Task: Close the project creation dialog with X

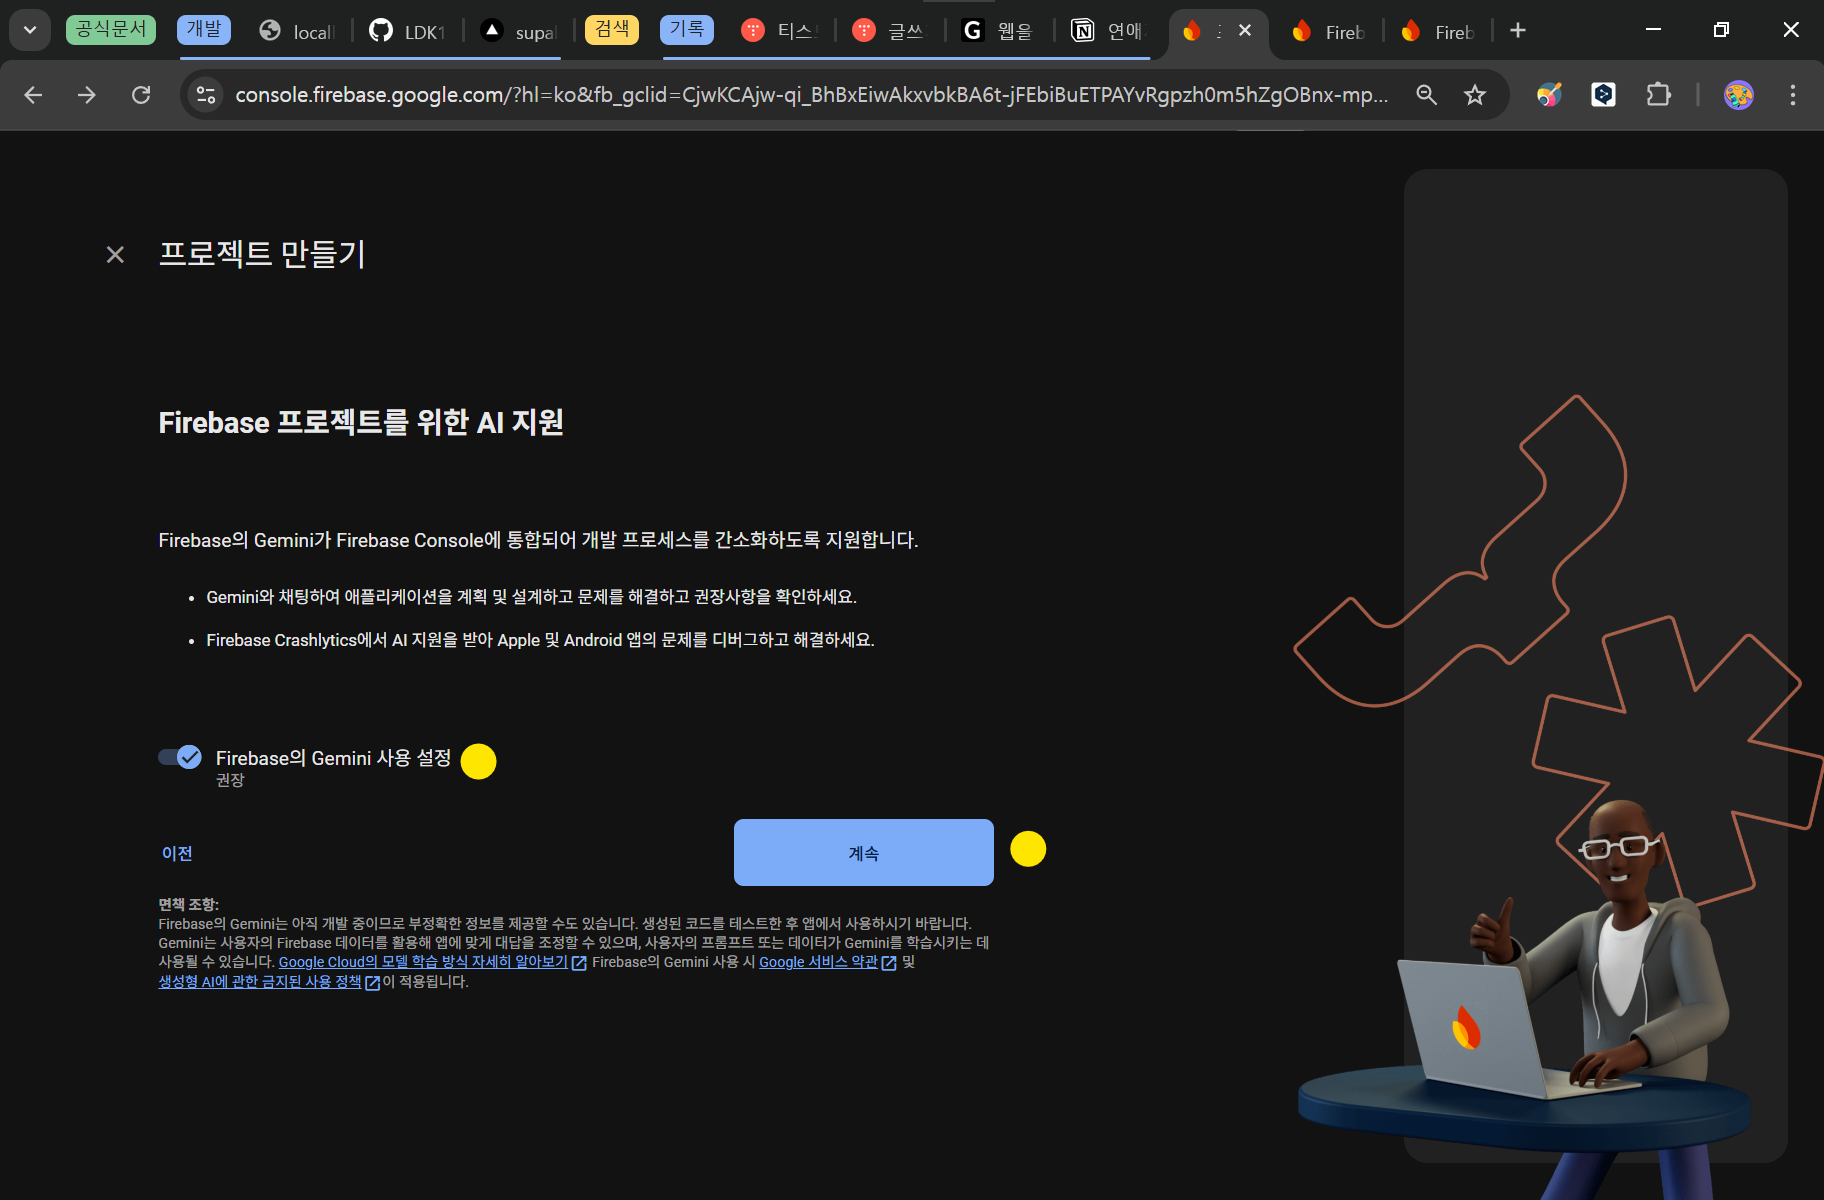Action: tap(115, 255)
